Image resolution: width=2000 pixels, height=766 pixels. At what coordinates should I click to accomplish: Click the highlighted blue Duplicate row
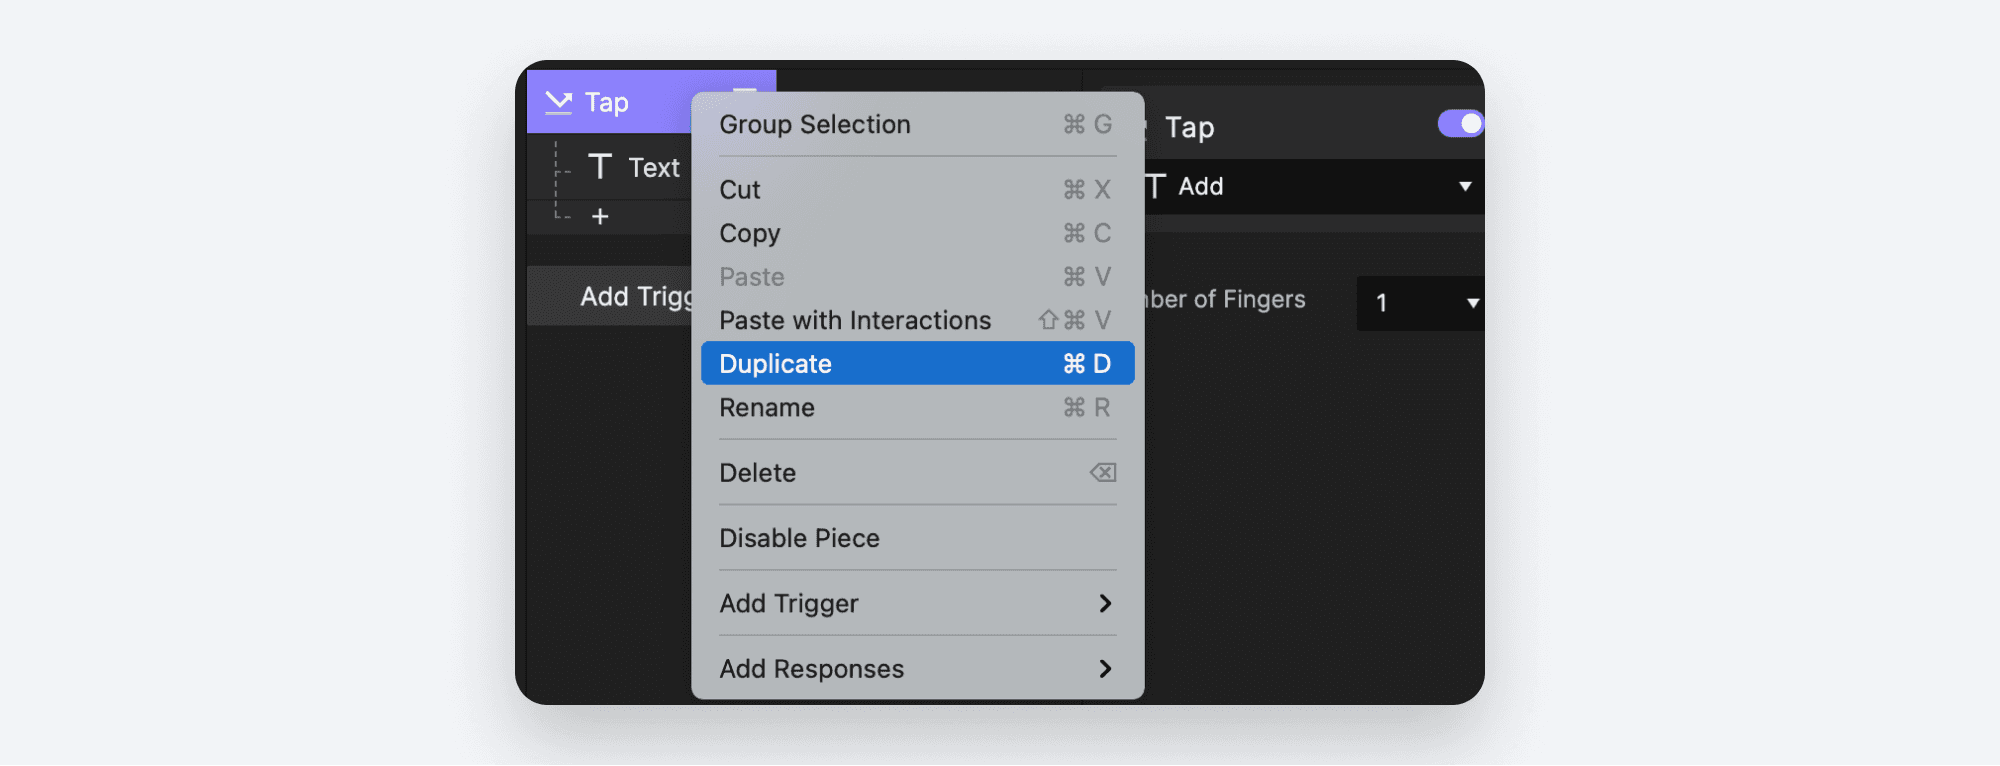point(900,363)
